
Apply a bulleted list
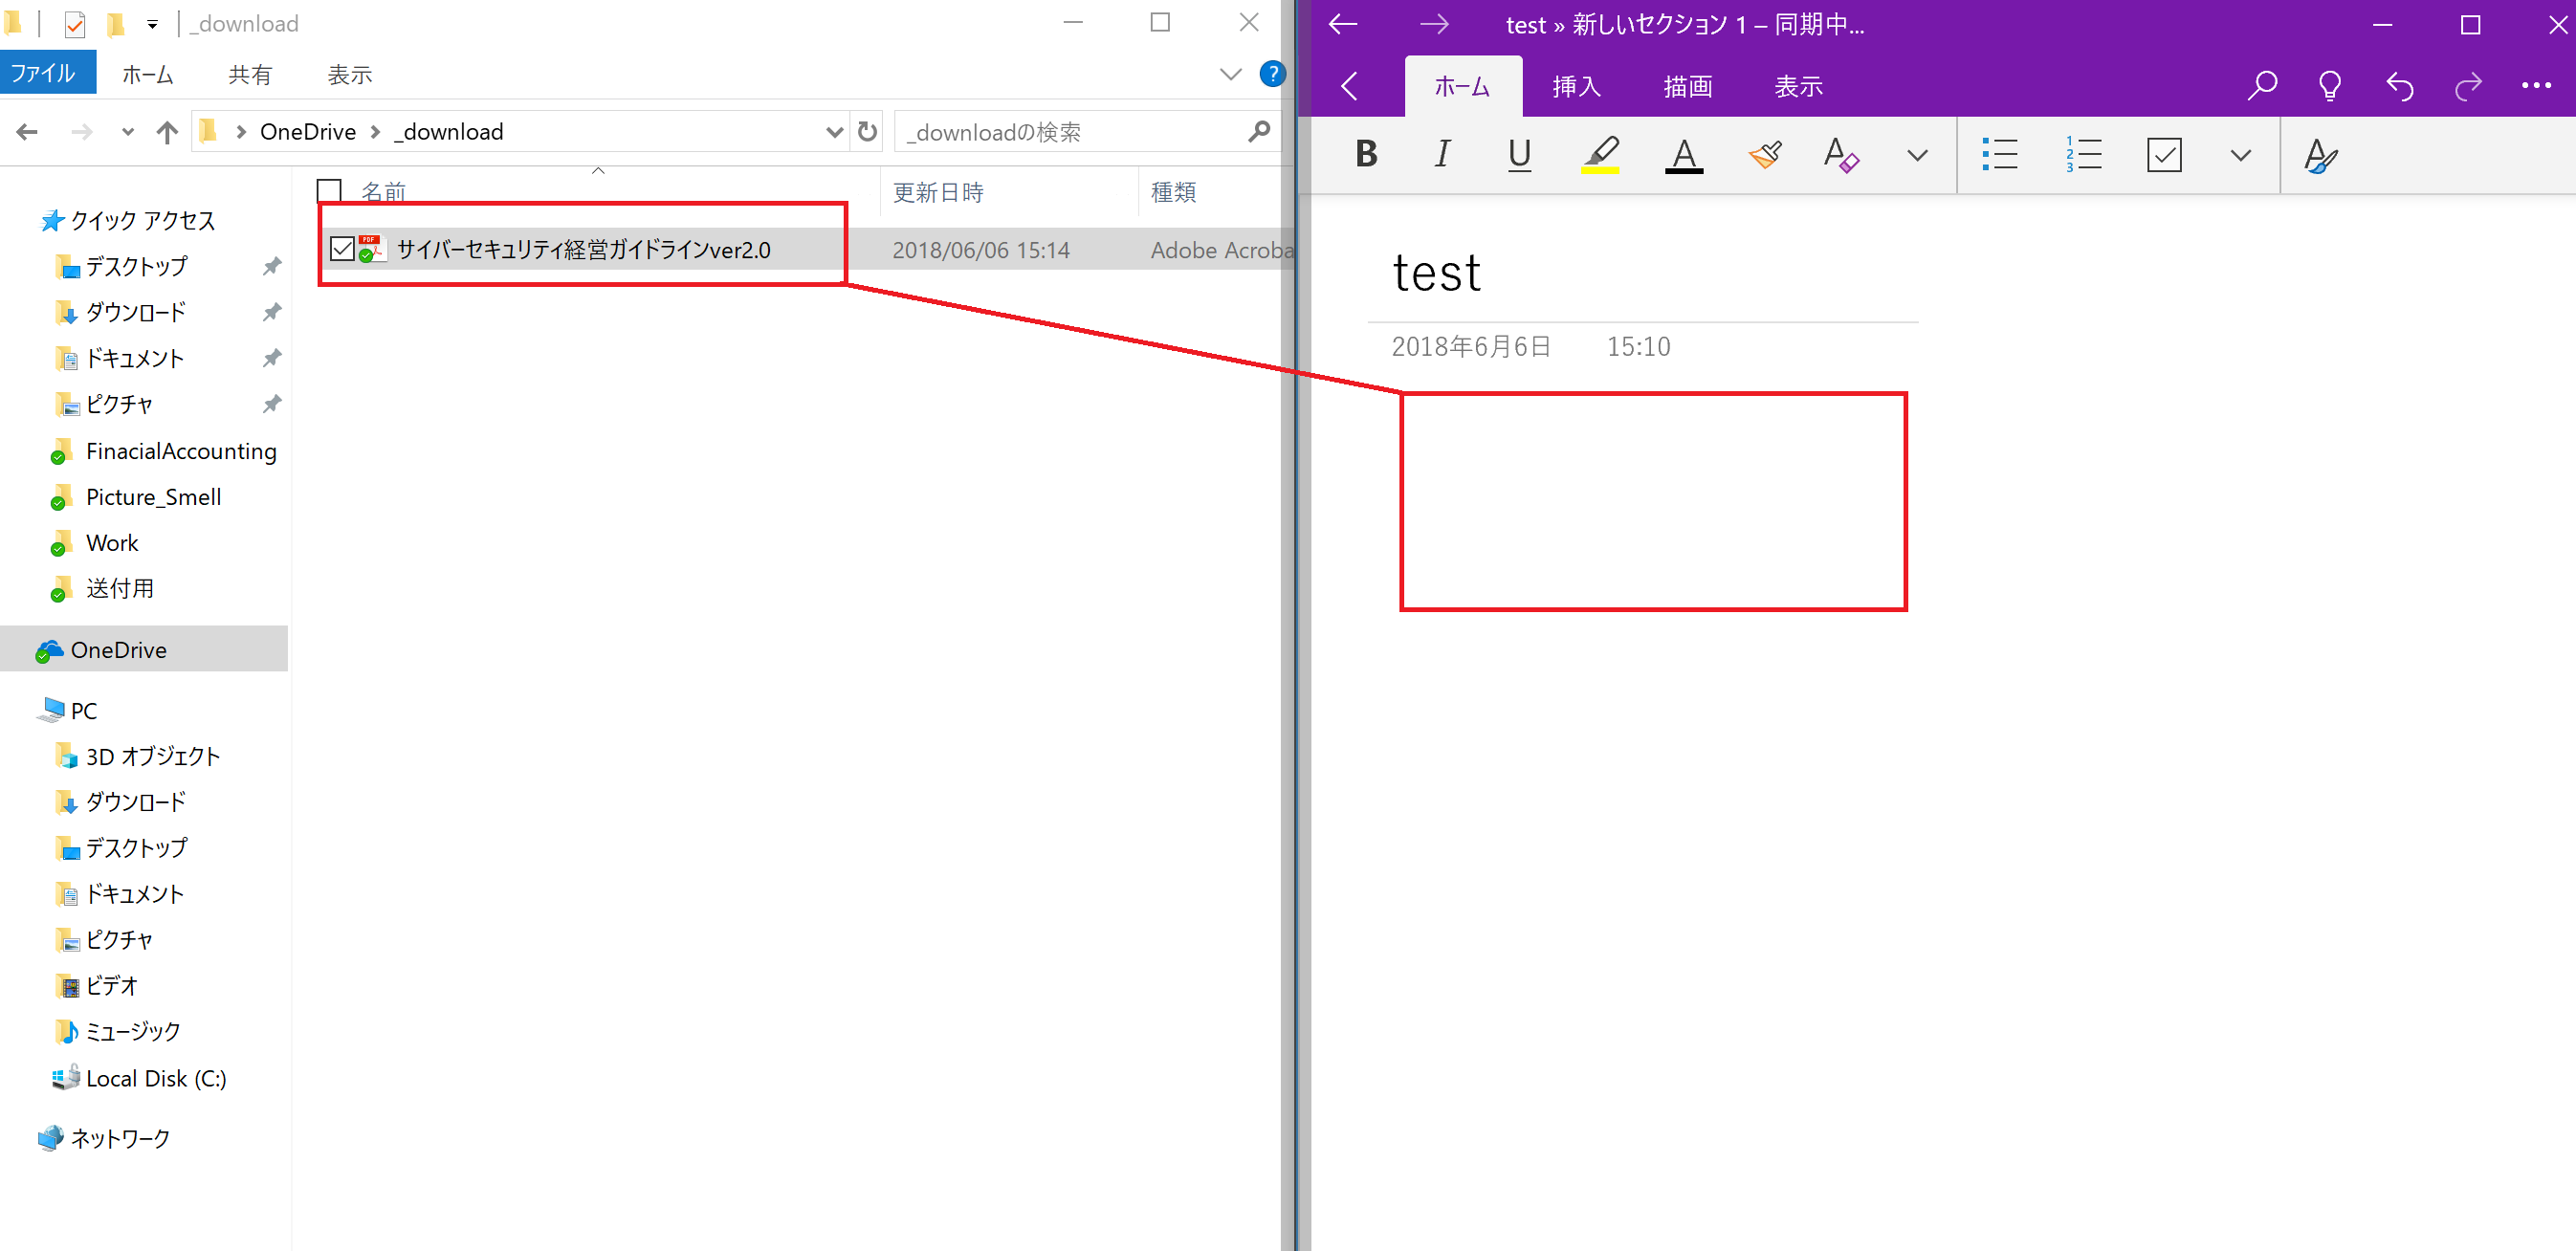[2000, 154]
